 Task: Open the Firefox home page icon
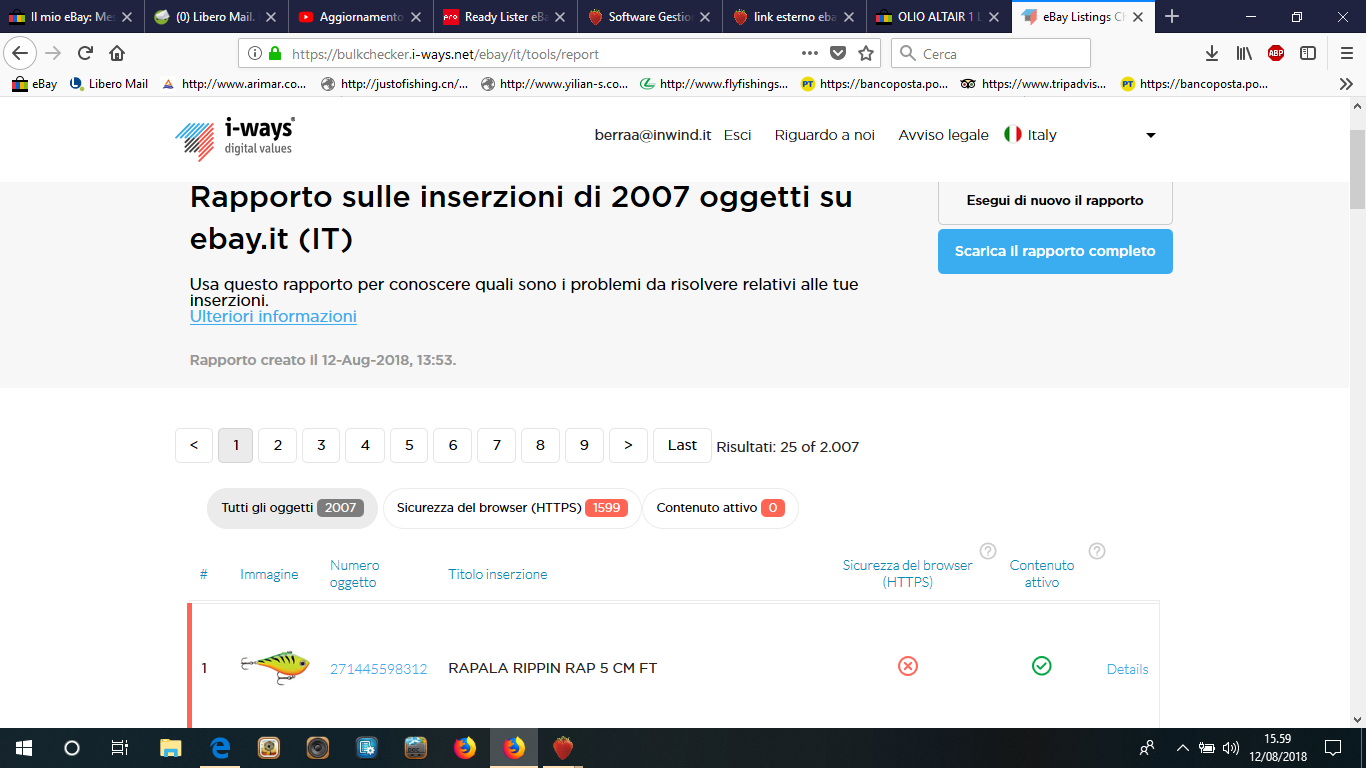[x=117, y=54]
